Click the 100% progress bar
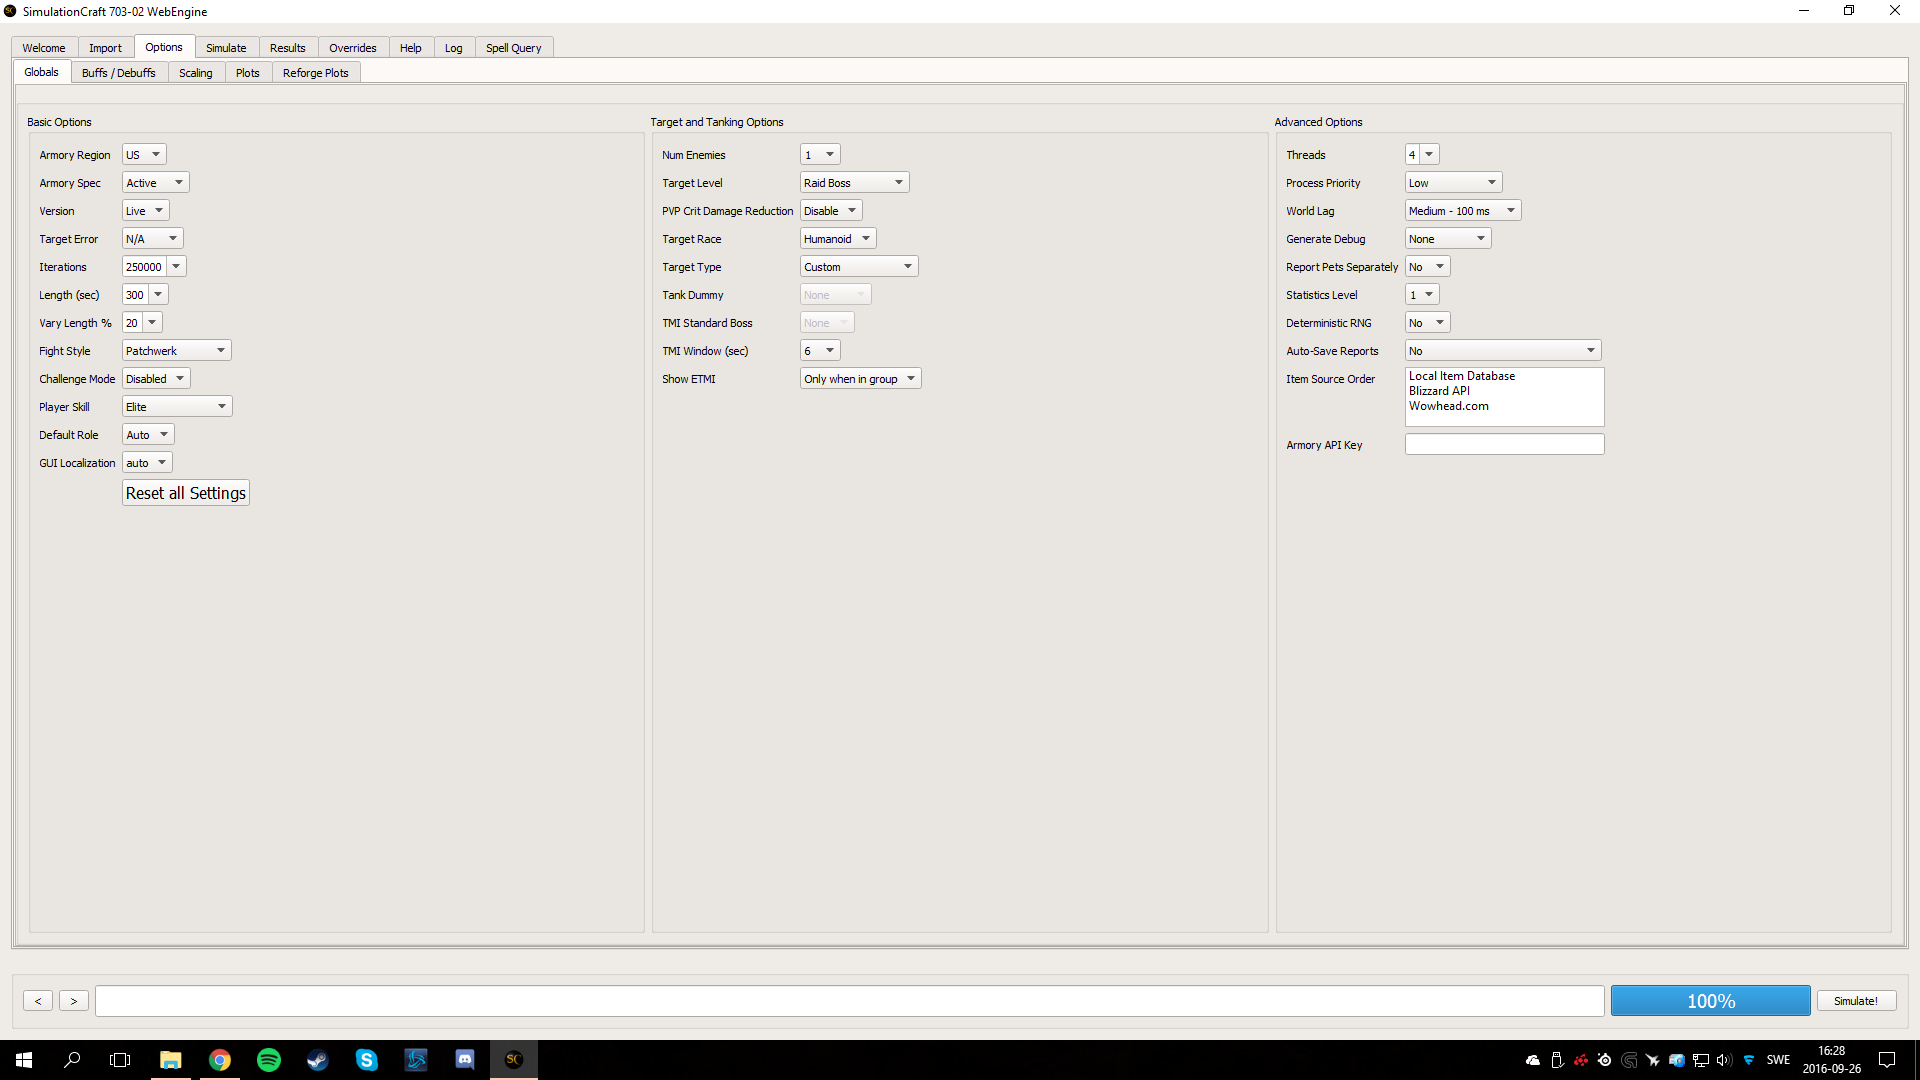The height and width of the screenshot is (1080, 1920). [1710, 1001]
